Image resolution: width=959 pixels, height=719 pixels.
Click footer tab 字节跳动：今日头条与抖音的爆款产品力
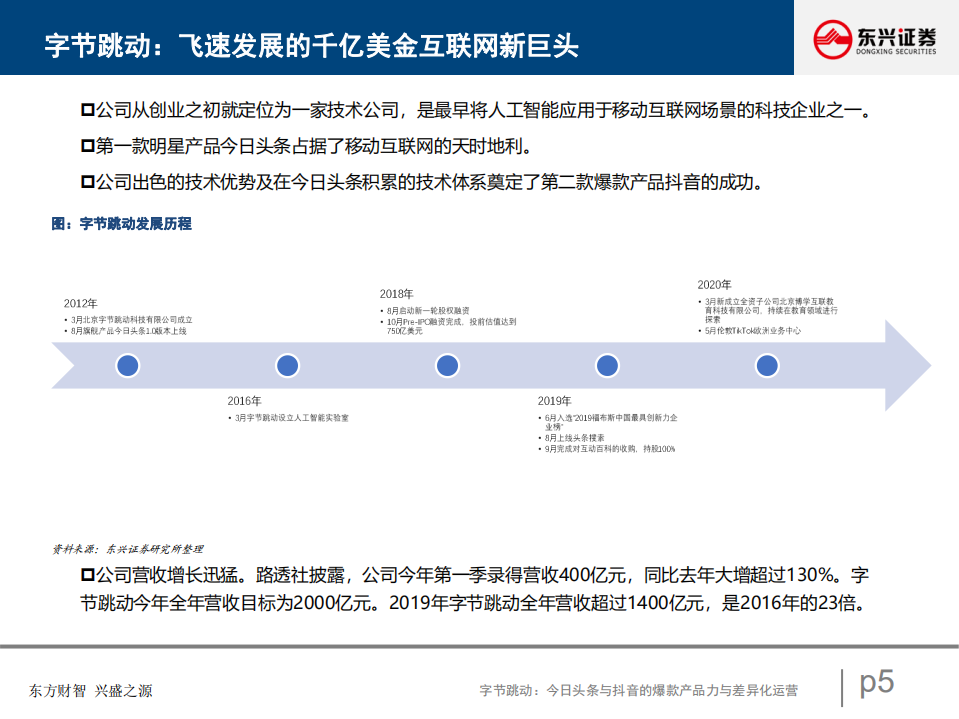point(638,687)
